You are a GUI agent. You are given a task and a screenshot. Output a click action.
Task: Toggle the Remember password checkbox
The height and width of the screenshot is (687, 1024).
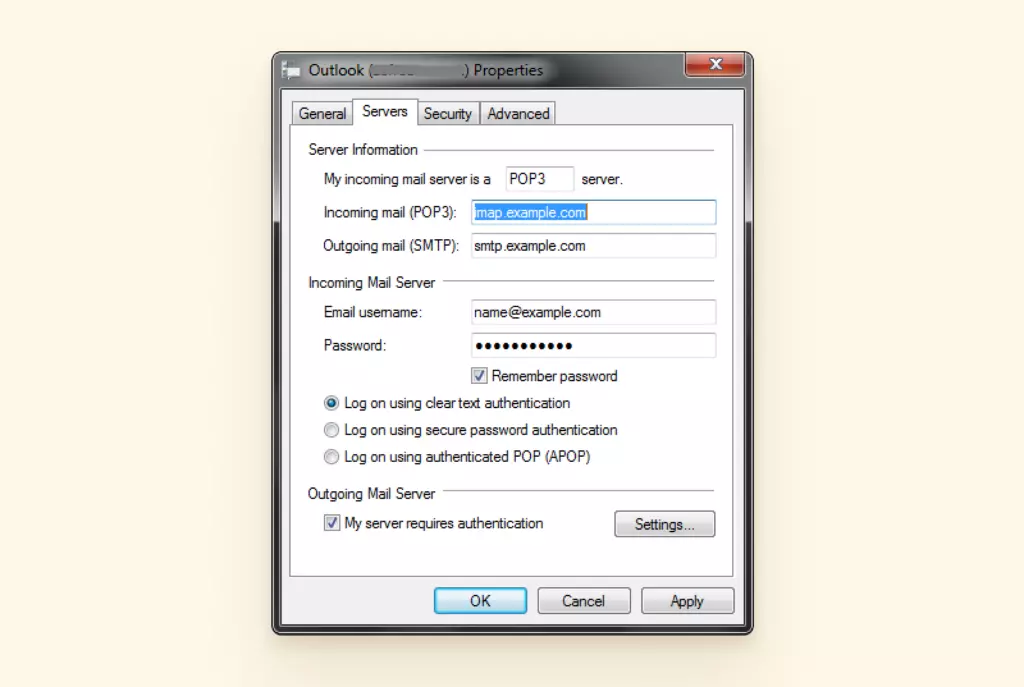pos(479,376)
